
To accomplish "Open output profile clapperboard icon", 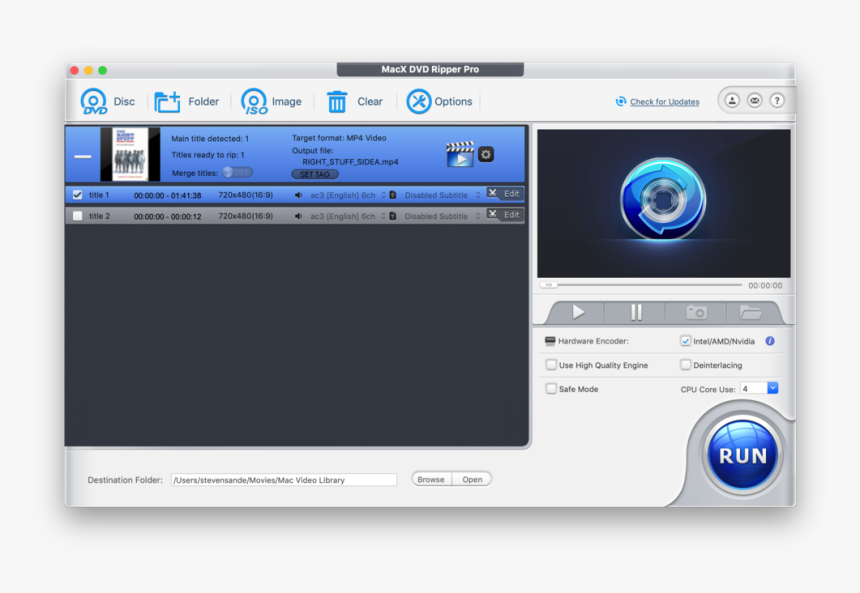I will [x=460, y=154].
